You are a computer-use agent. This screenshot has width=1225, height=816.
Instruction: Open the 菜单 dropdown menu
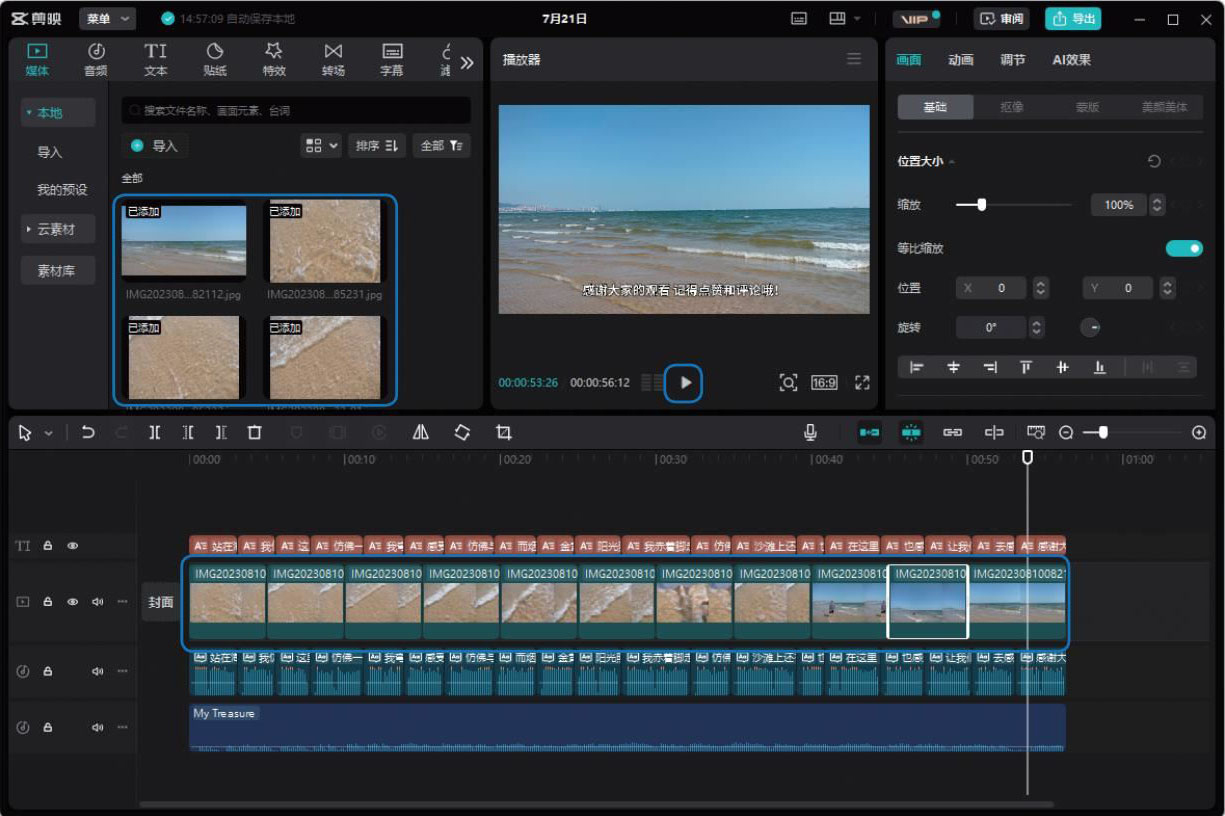[107, 19]
